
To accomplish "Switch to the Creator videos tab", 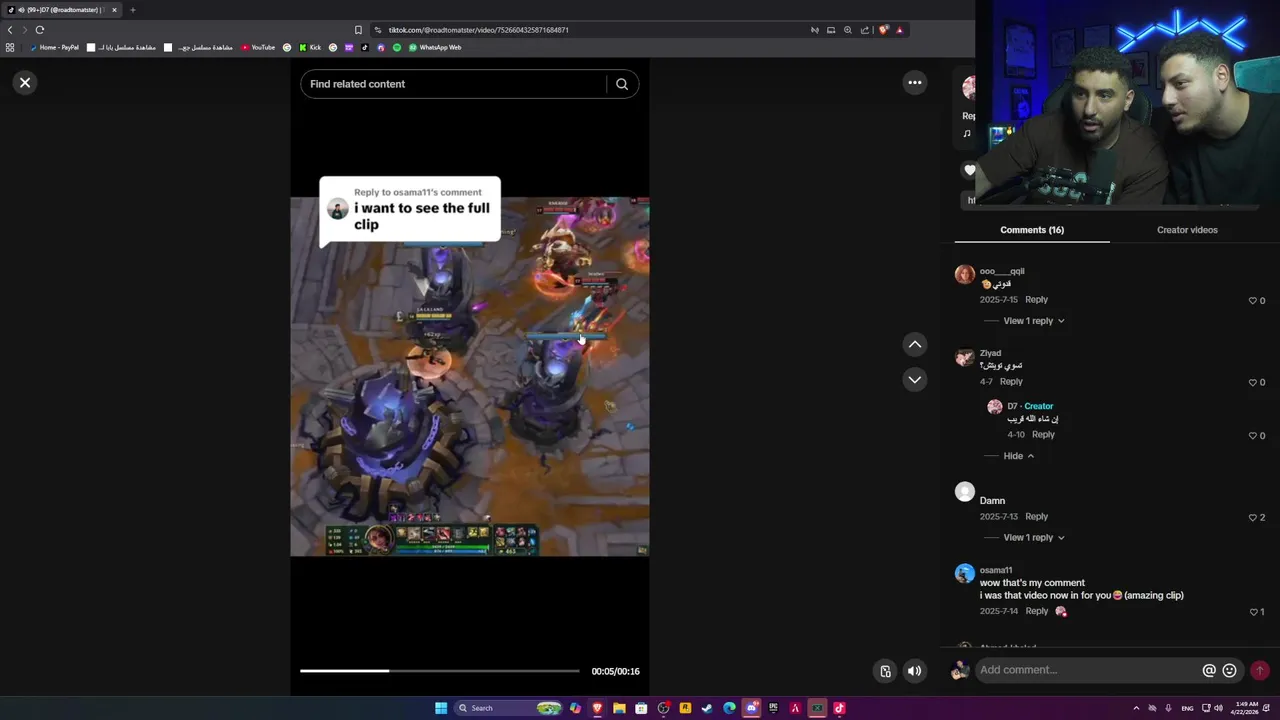I will [x=1187, y=230].
